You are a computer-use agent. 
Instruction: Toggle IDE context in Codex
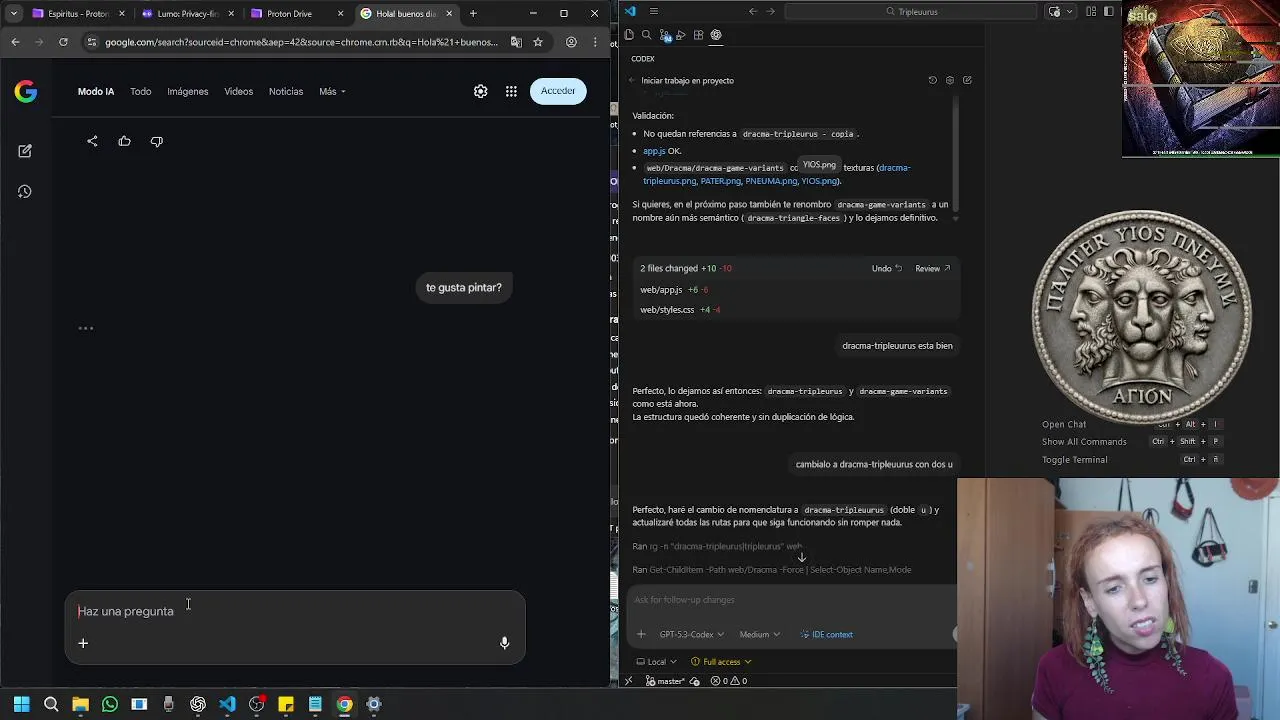826,634
